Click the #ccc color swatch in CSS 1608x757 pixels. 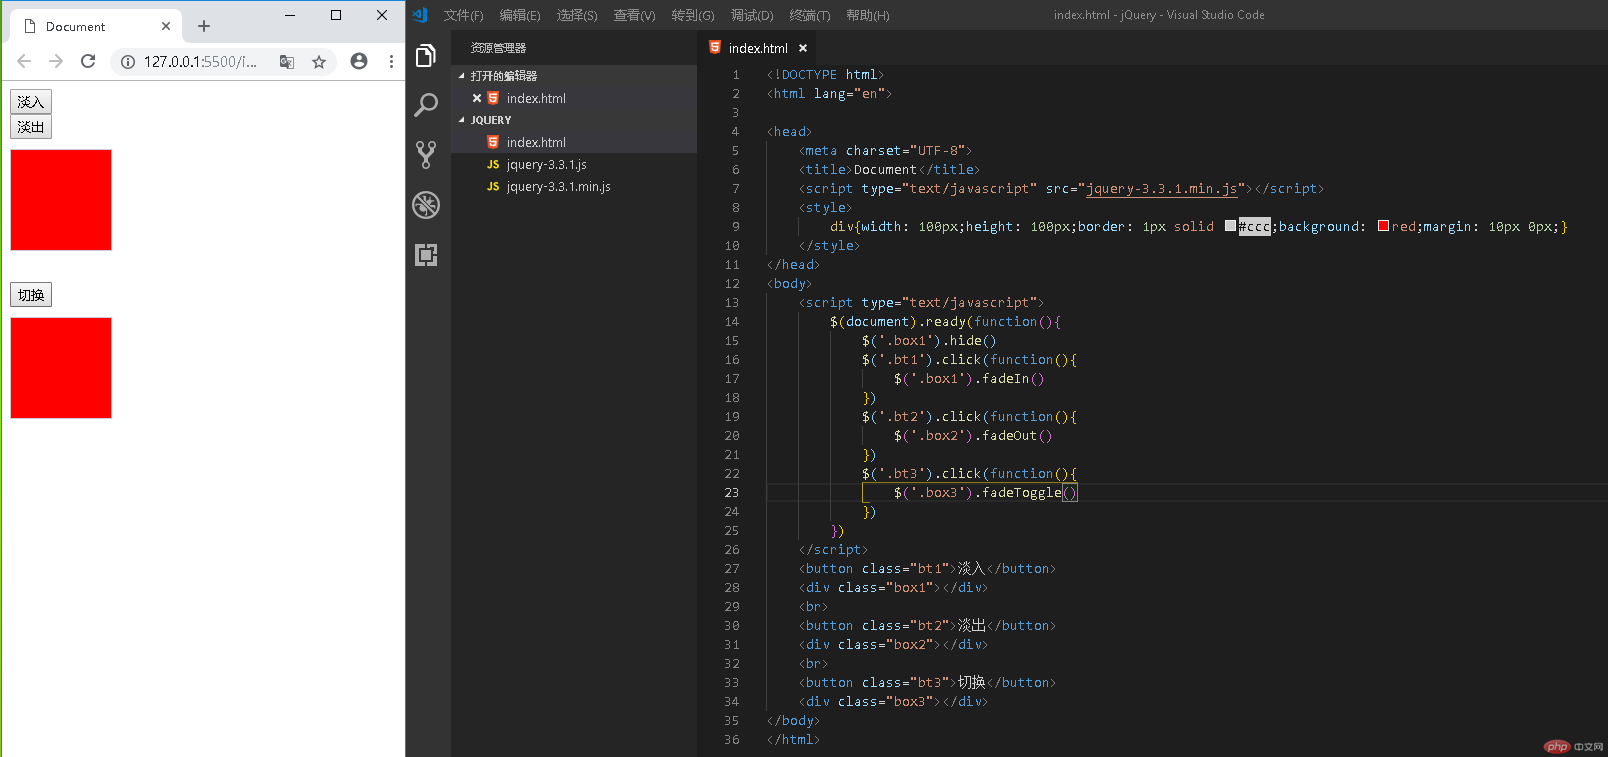(x=1230, y=226)
